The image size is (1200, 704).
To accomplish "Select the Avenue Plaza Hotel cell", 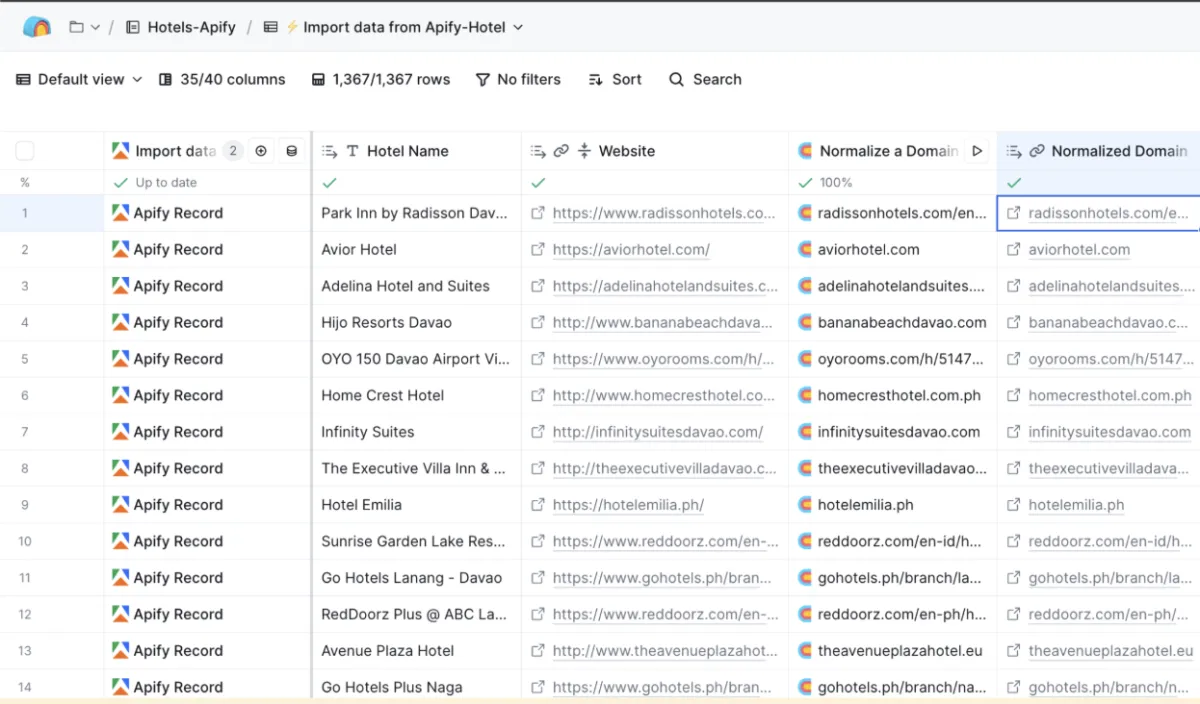I will point(417,651).
